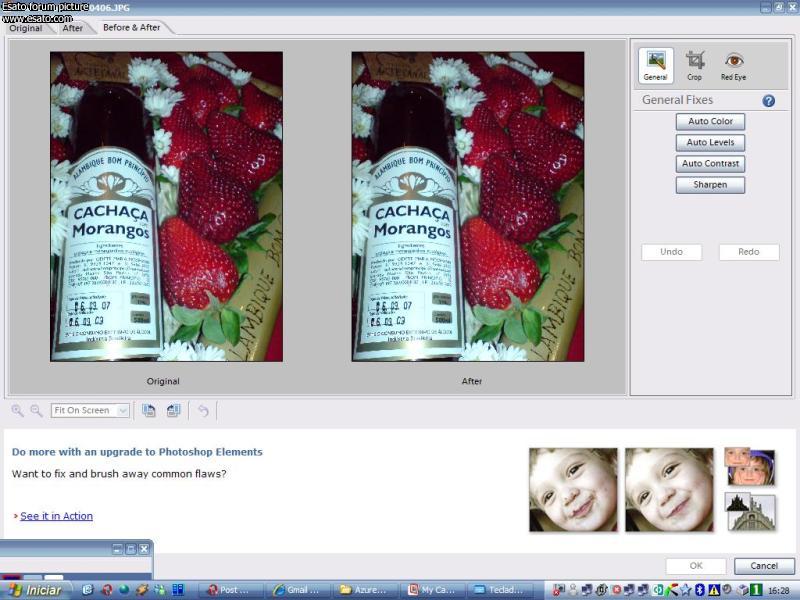Viewport: 800px width, 600px height.
Task: Rotate image right using toolbar icon
Action: tap(173, 410)
